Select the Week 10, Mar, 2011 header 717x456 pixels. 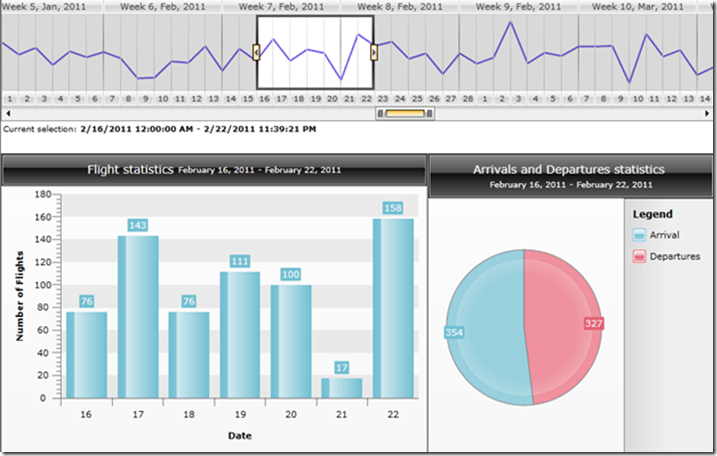pyautogui.click(x=637, y=7)
